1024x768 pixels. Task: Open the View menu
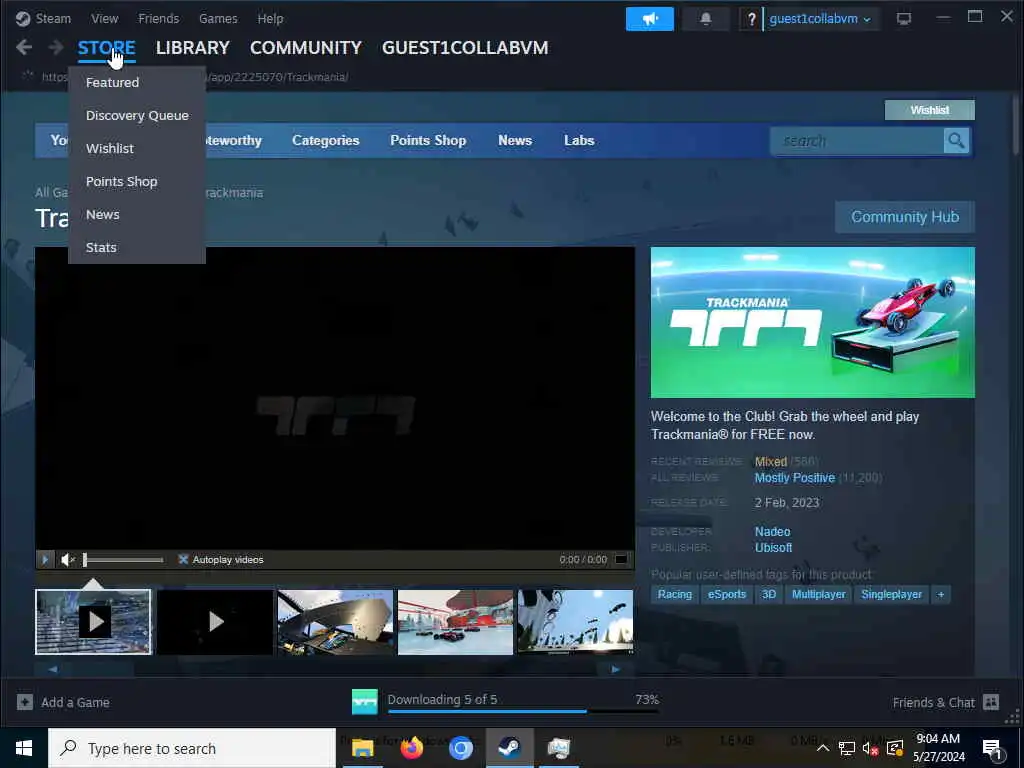point(104,18)
